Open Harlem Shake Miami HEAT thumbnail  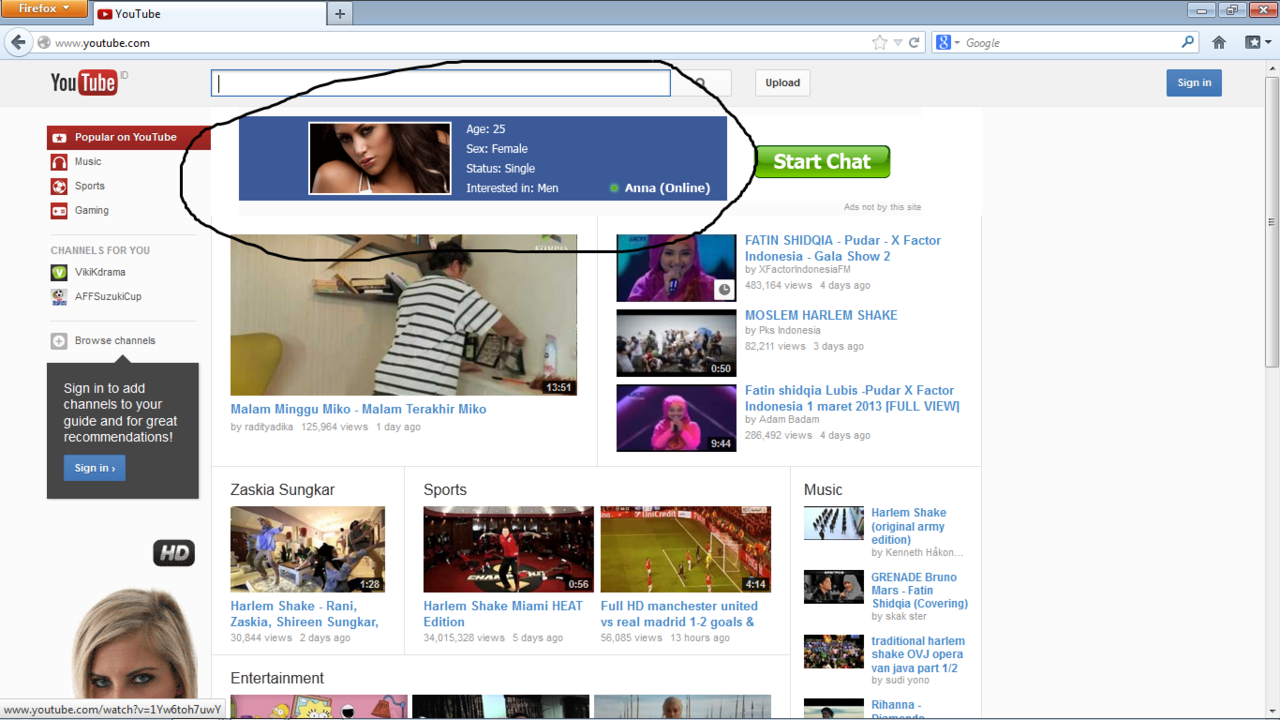click(508, 549)
